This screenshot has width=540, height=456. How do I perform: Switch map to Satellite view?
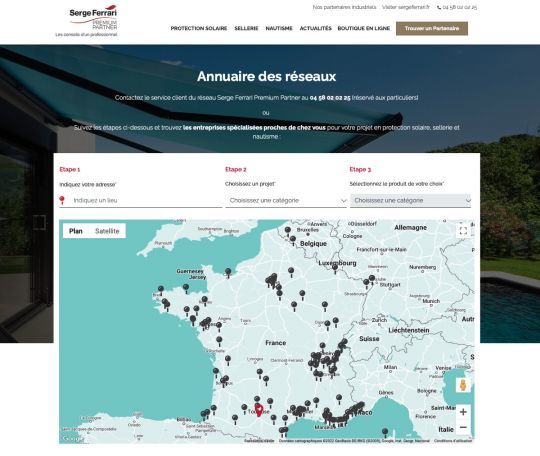(107, 231)
